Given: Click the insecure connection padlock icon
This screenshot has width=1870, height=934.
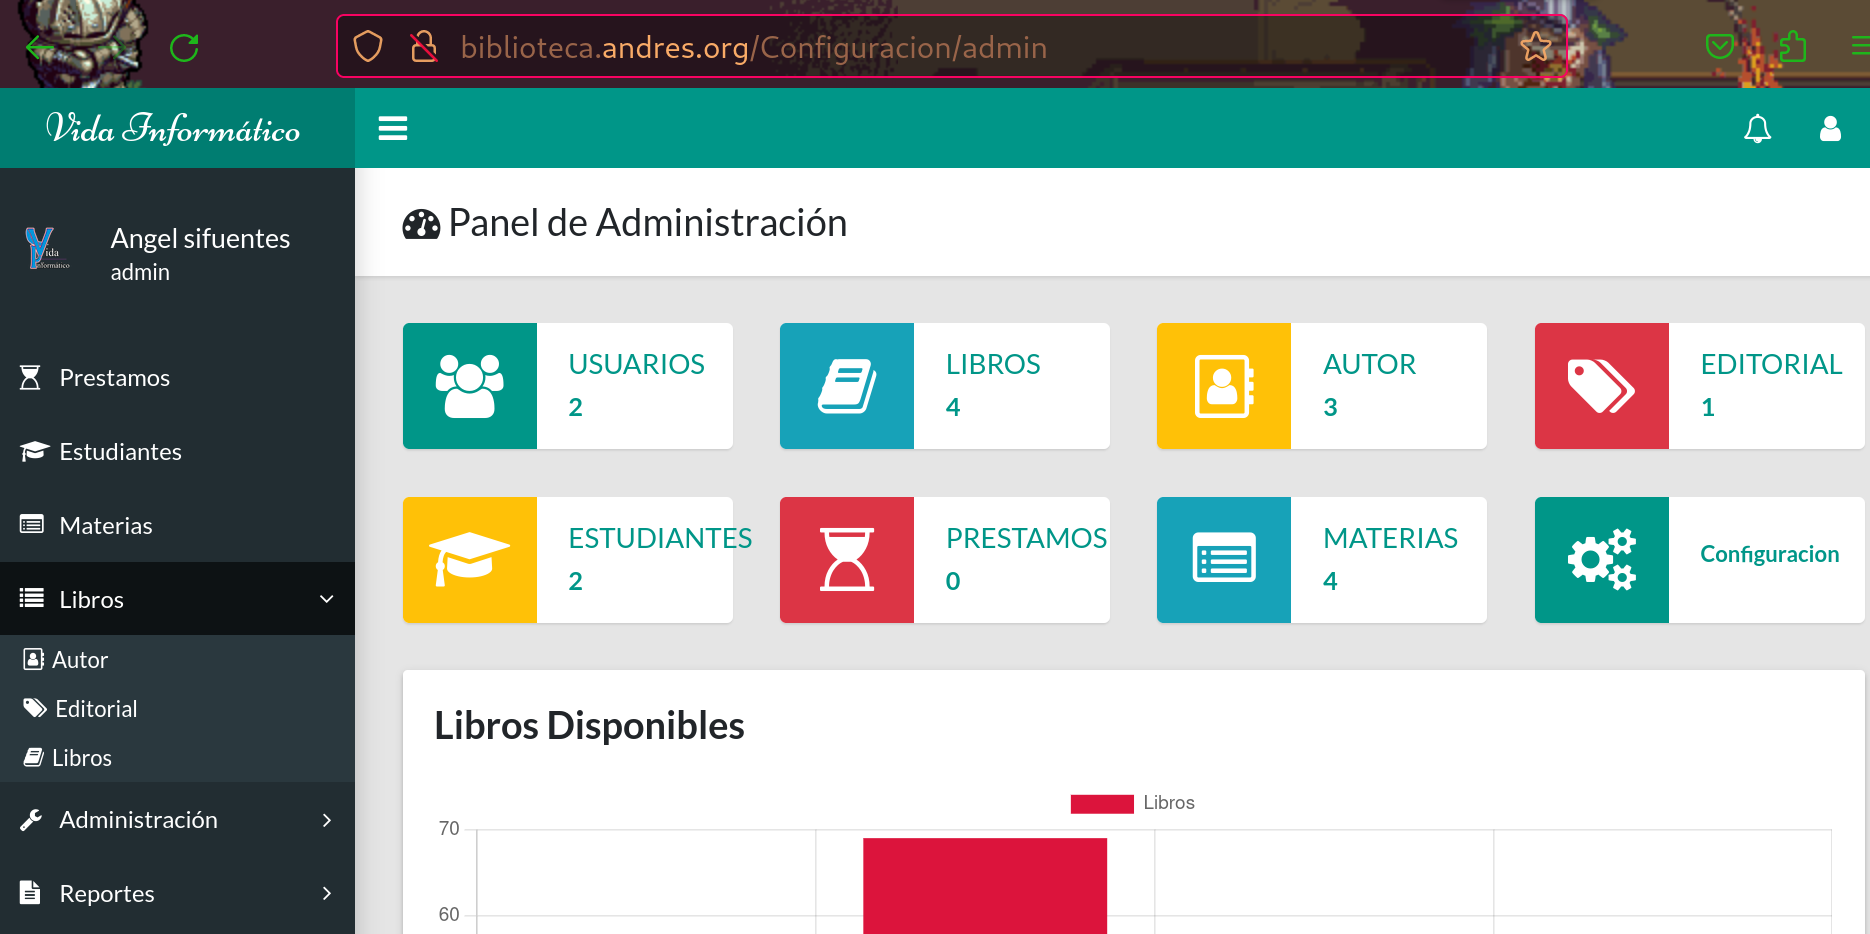Looking at the screenshot, I should tap(424, 46).
